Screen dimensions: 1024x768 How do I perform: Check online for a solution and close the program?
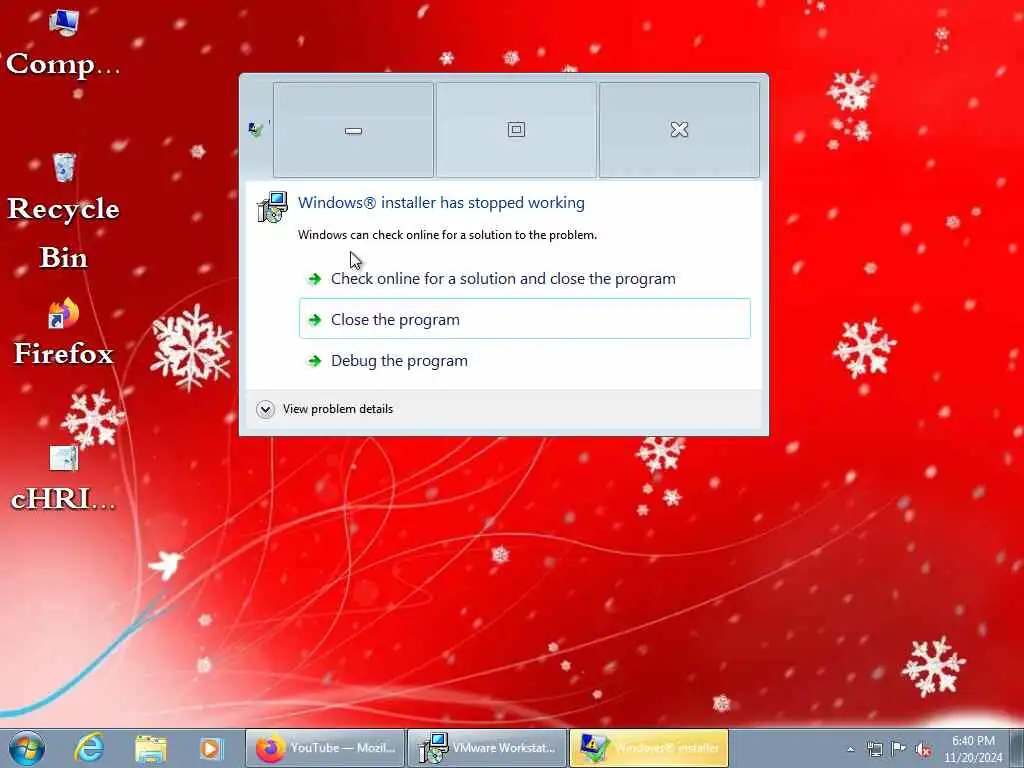(x=524, y=279)
